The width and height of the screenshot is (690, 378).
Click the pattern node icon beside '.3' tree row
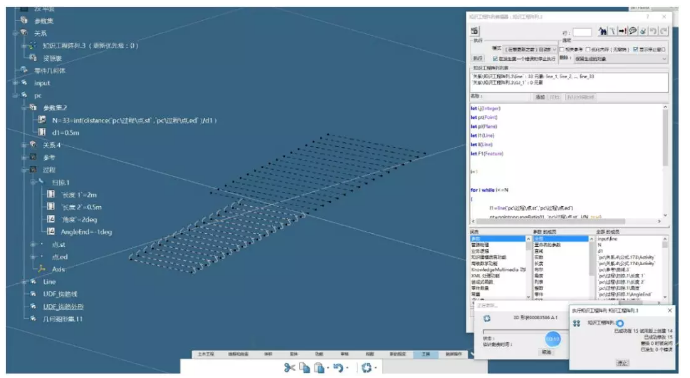click(x=33, y=45)
